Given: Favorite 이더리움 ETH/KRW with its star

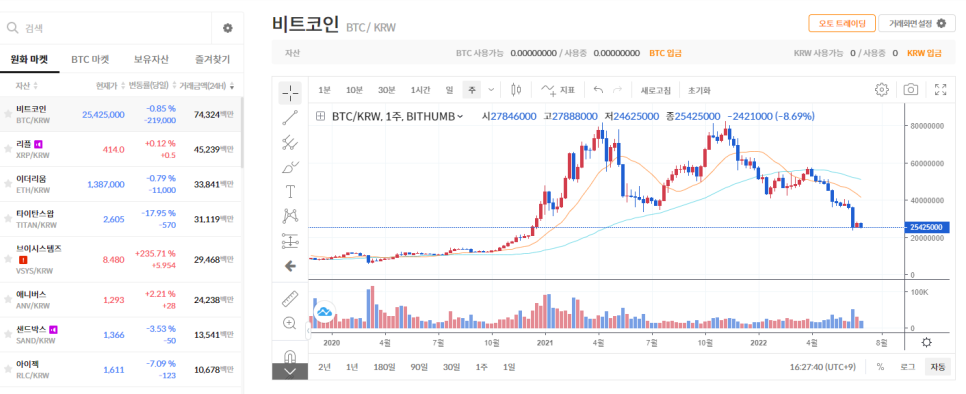Looking at the screenshot, I should tap(8, 183).
